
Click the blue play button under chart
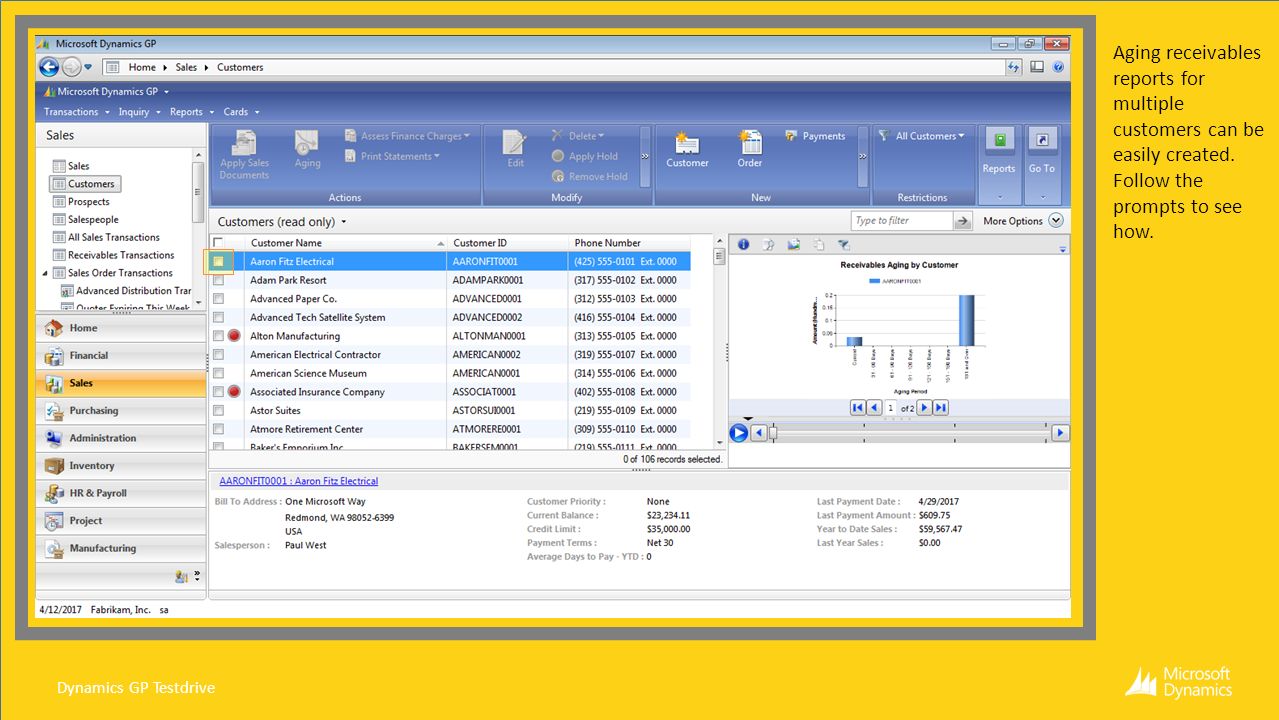(739, 433)
